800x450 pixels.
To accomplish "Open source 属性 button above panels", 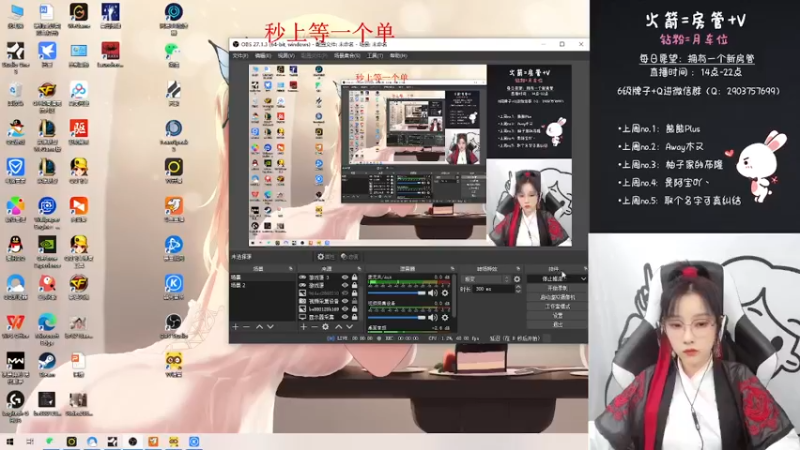I will coord(326,257).
